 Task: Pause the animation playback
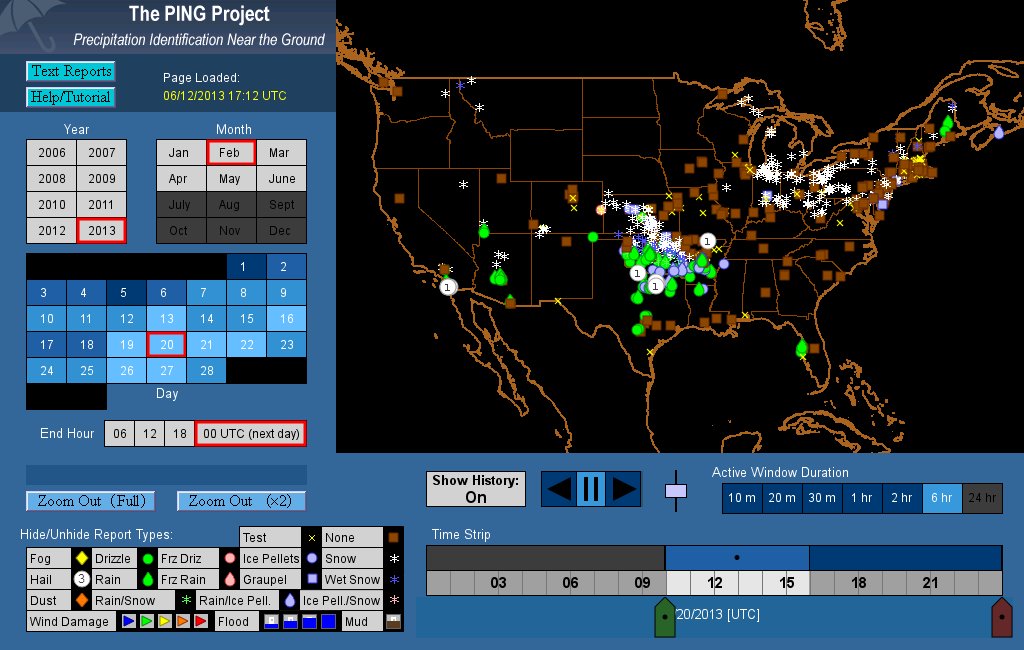[590, 489]
